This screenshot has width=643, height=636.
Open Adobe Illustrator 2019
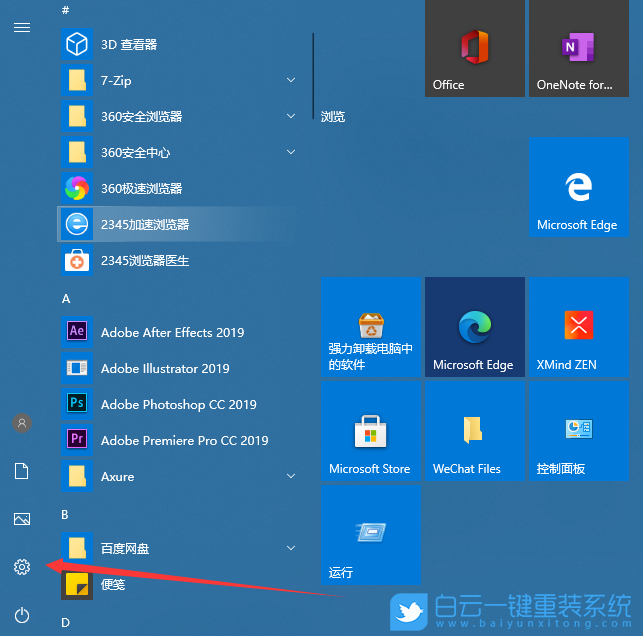tap(178, 368)
